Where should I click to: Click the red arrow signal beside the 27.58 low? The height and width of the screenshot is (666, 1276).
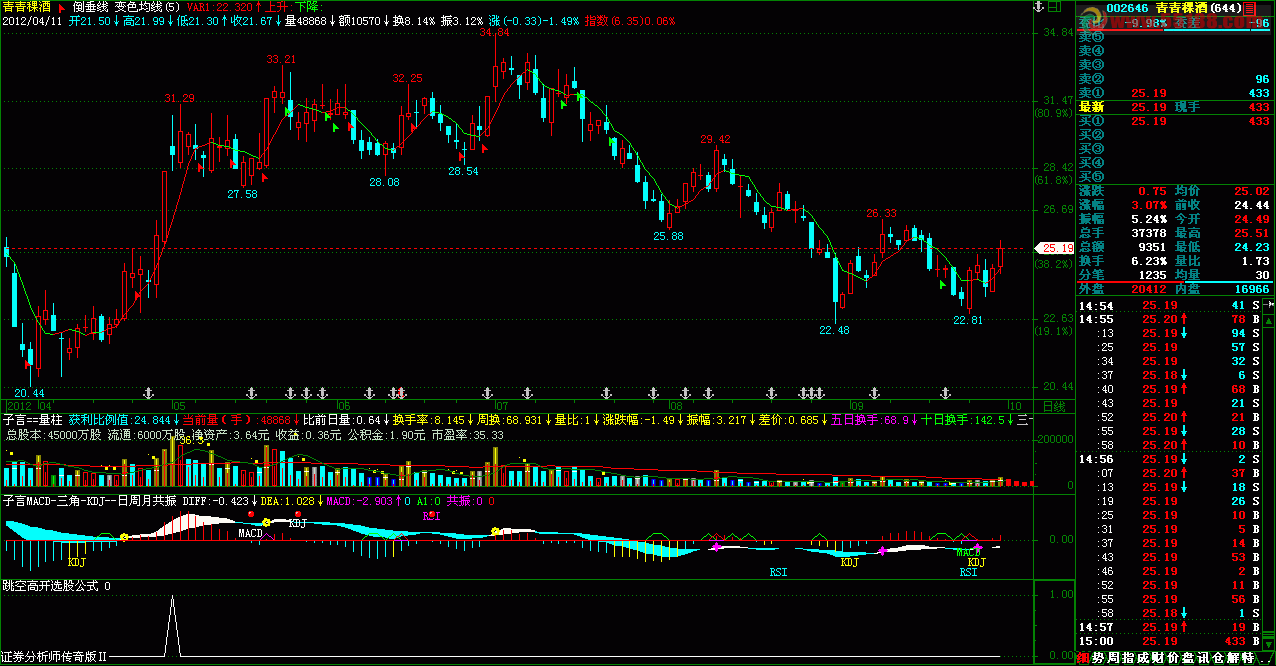tap(265, 177)
